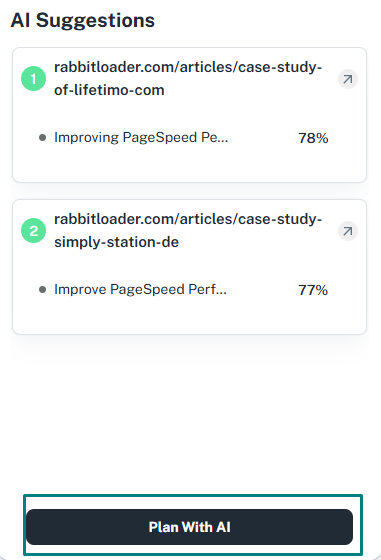Click 'simply-station-de' line of second URL
Viewport: 381px width, 560px height.
coord(116,242)
